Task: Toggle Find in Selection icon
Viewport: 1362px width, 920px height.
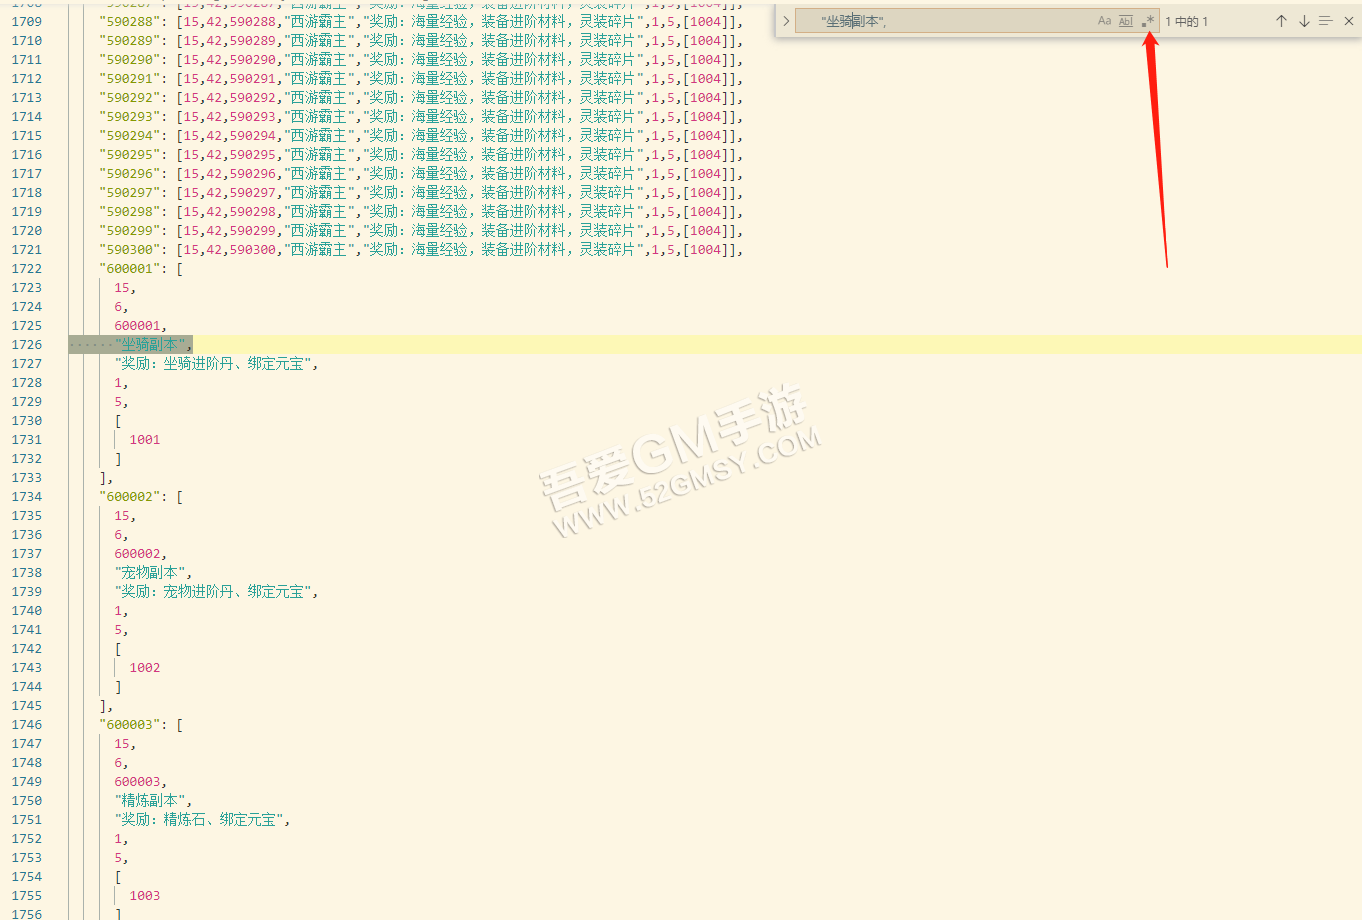Action: point(1326,21)
